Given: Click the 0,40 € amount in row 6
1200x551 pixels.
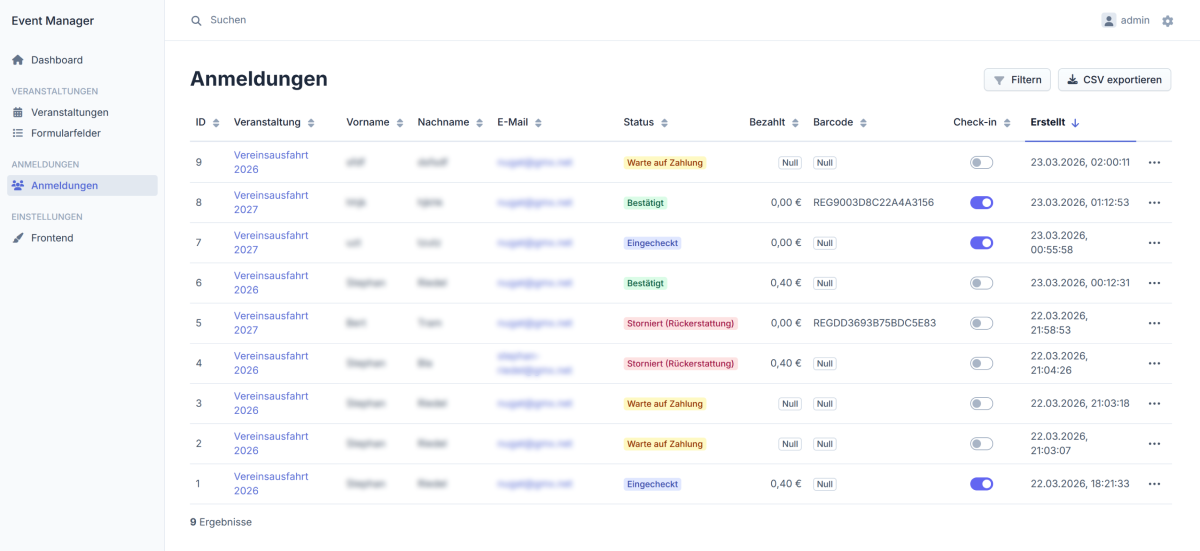Looking at the screenshot, I should coord(785,283).
